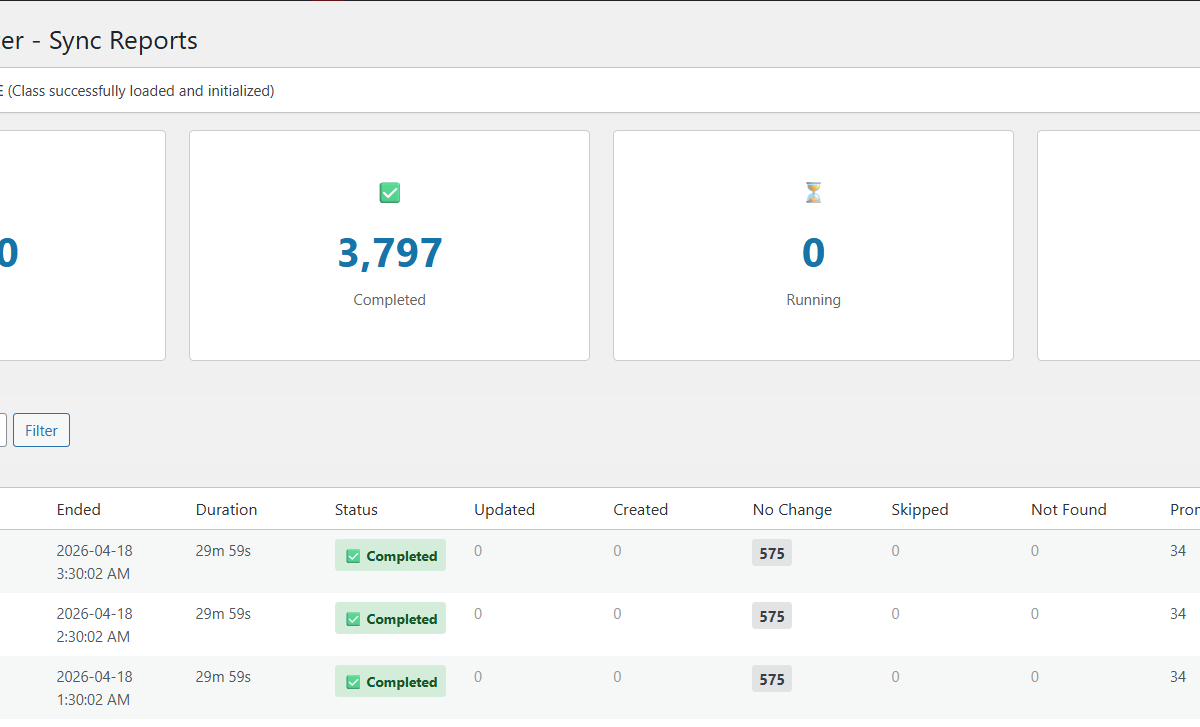Click the Skipped column header
Viewport: 1200px width, 727px height.
pyautogui.click(x=919, y=509)
